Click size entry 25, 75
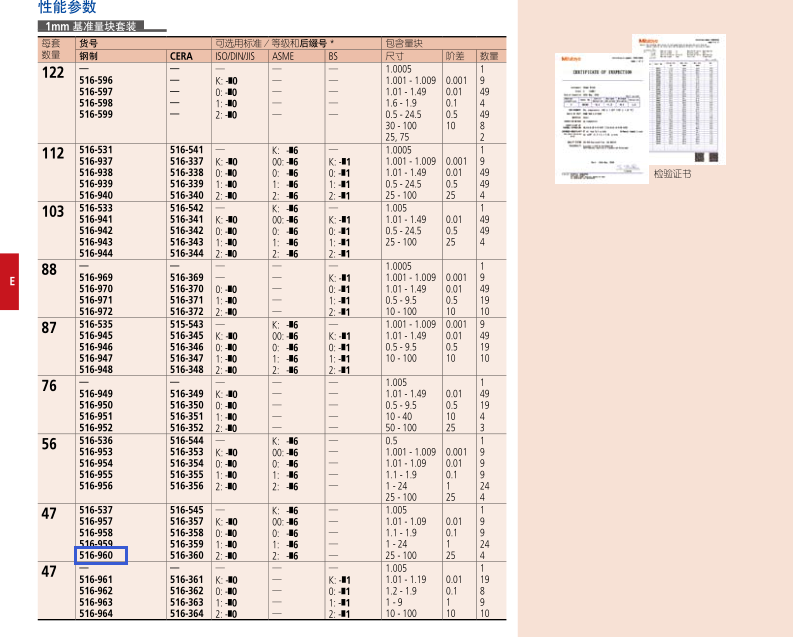 [x=397, y=137]
